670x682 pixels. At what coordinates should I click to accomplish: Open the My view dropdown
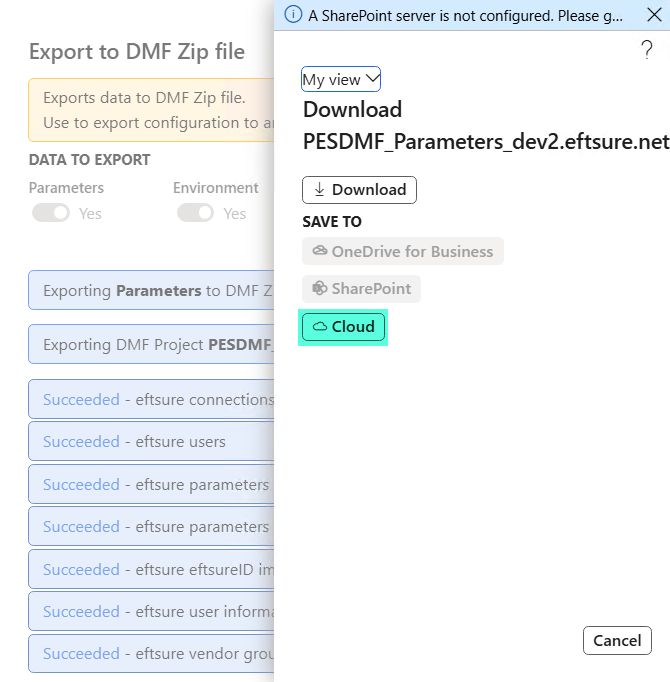click(341, 79)
